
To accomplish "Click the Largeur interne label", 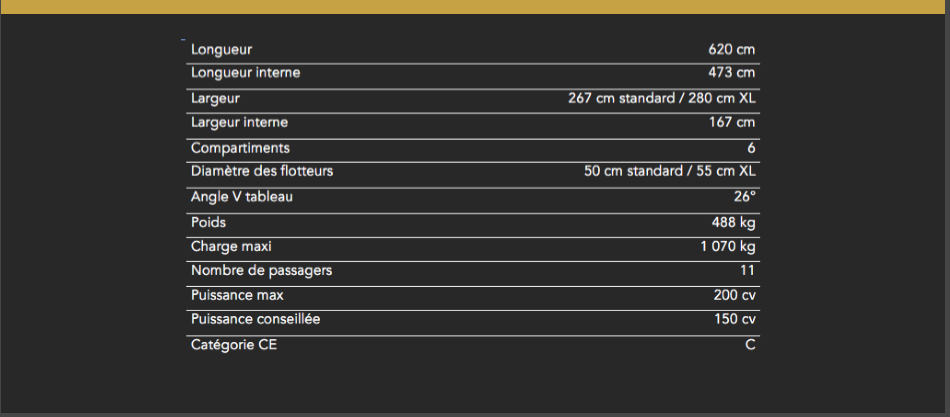I will click(x=239, y=122).
